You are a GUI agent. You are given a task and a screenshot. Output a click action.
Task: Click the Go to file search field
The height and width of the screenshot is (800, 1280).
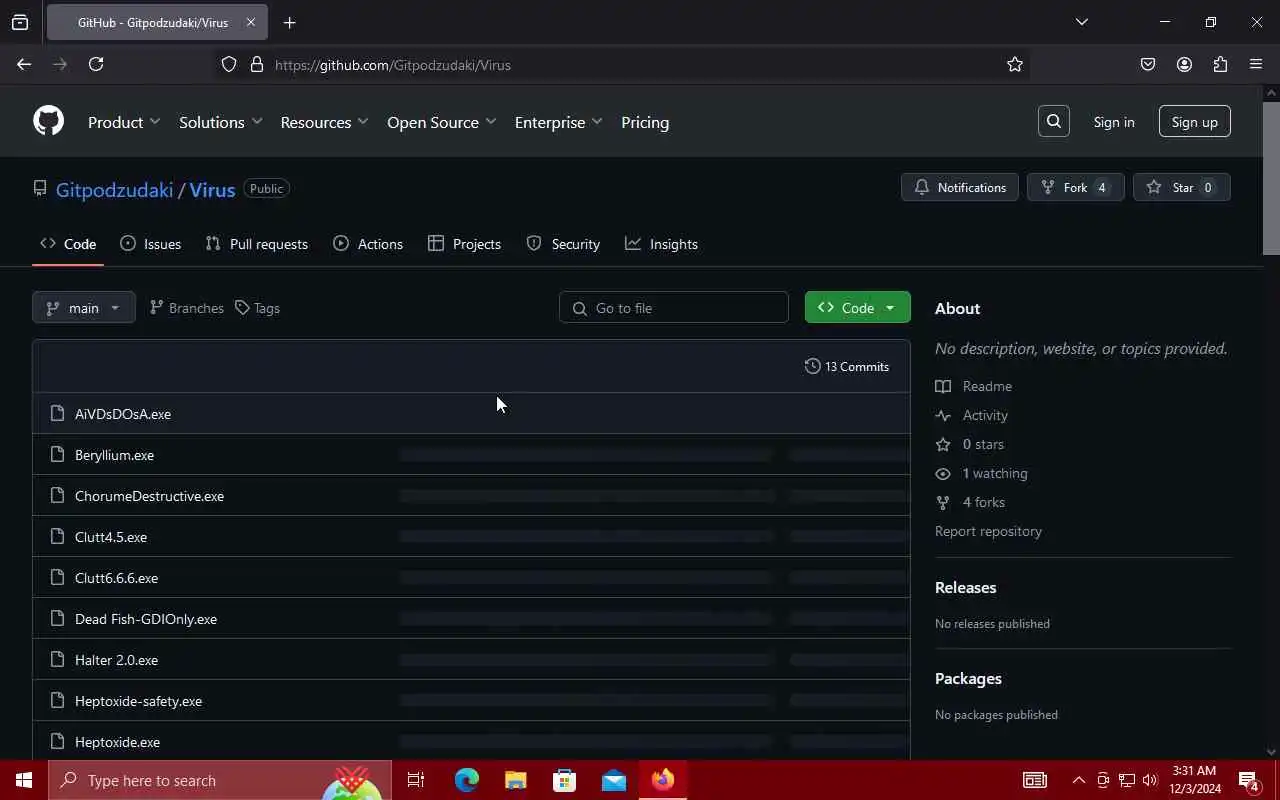click(674, 308)
